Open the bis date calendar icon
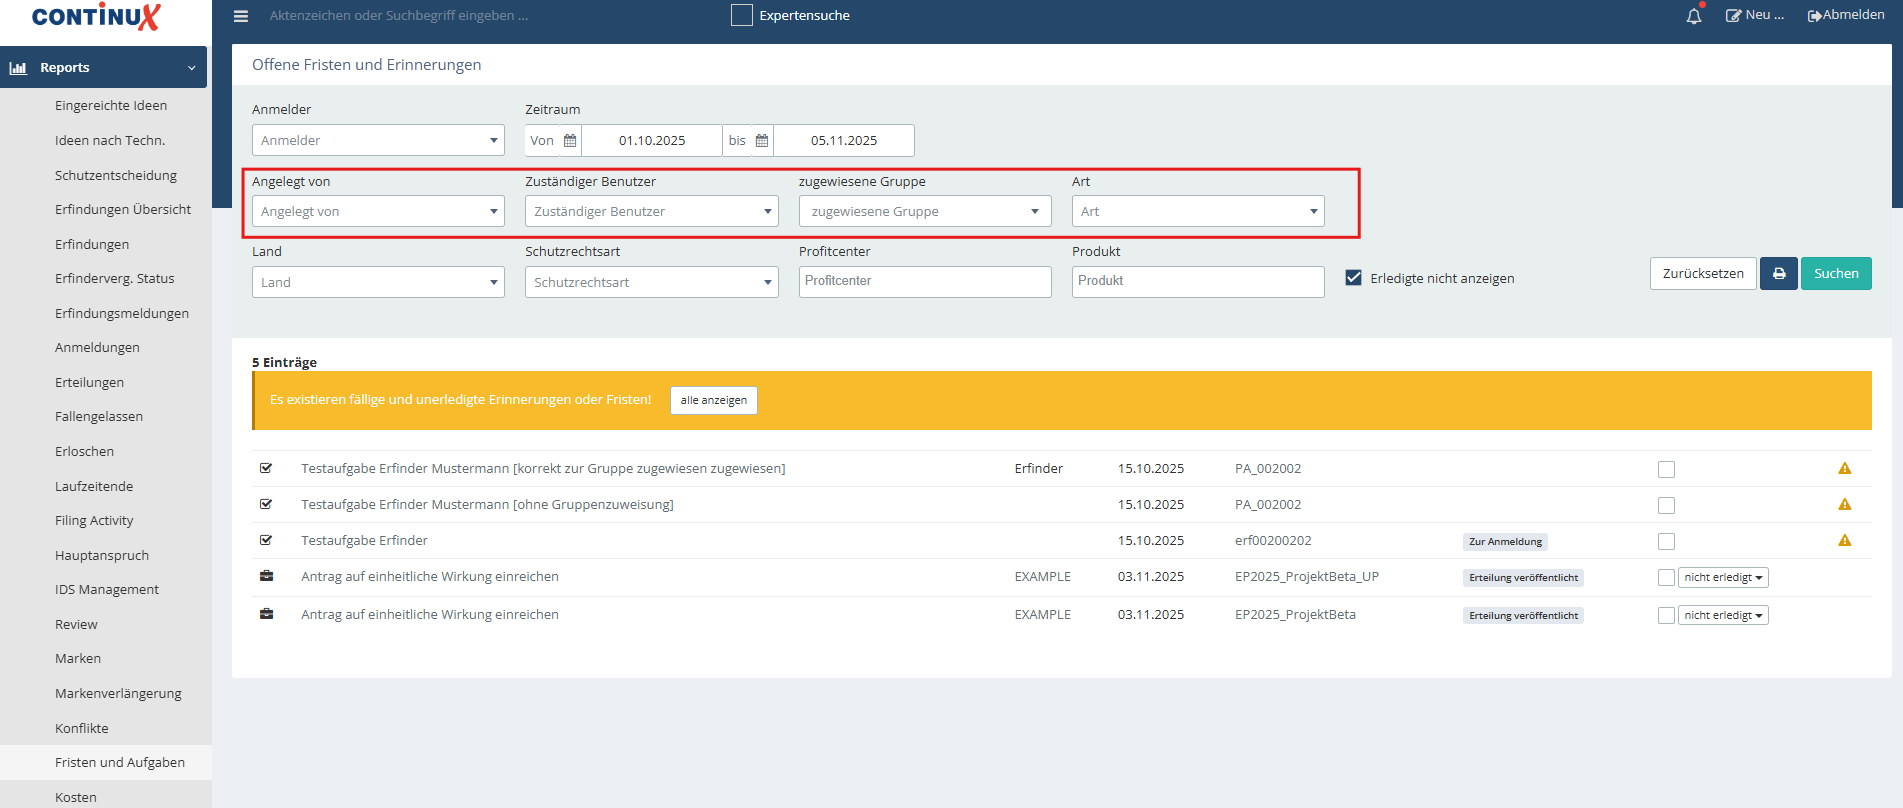 coord(762,141)
